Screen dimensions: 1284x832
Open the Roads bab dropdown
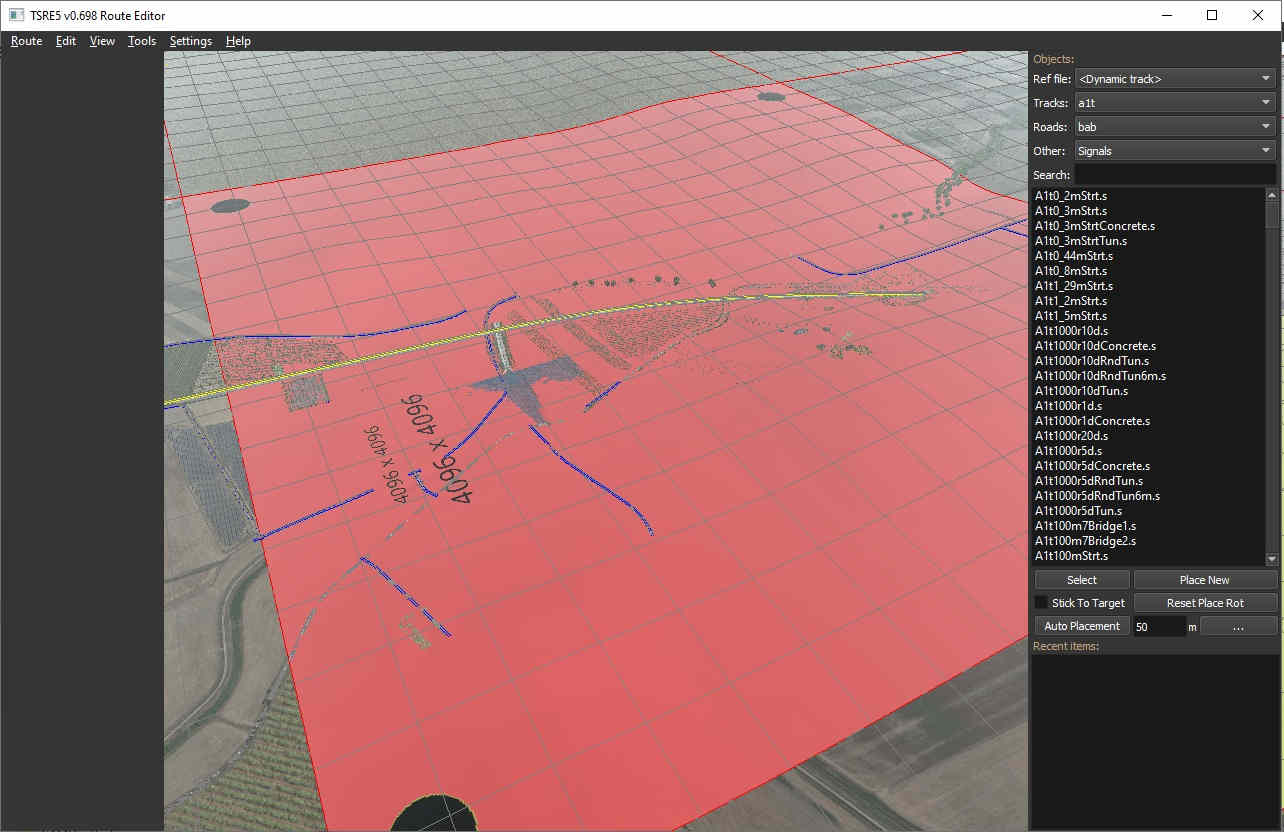[x=1174, y=127]
